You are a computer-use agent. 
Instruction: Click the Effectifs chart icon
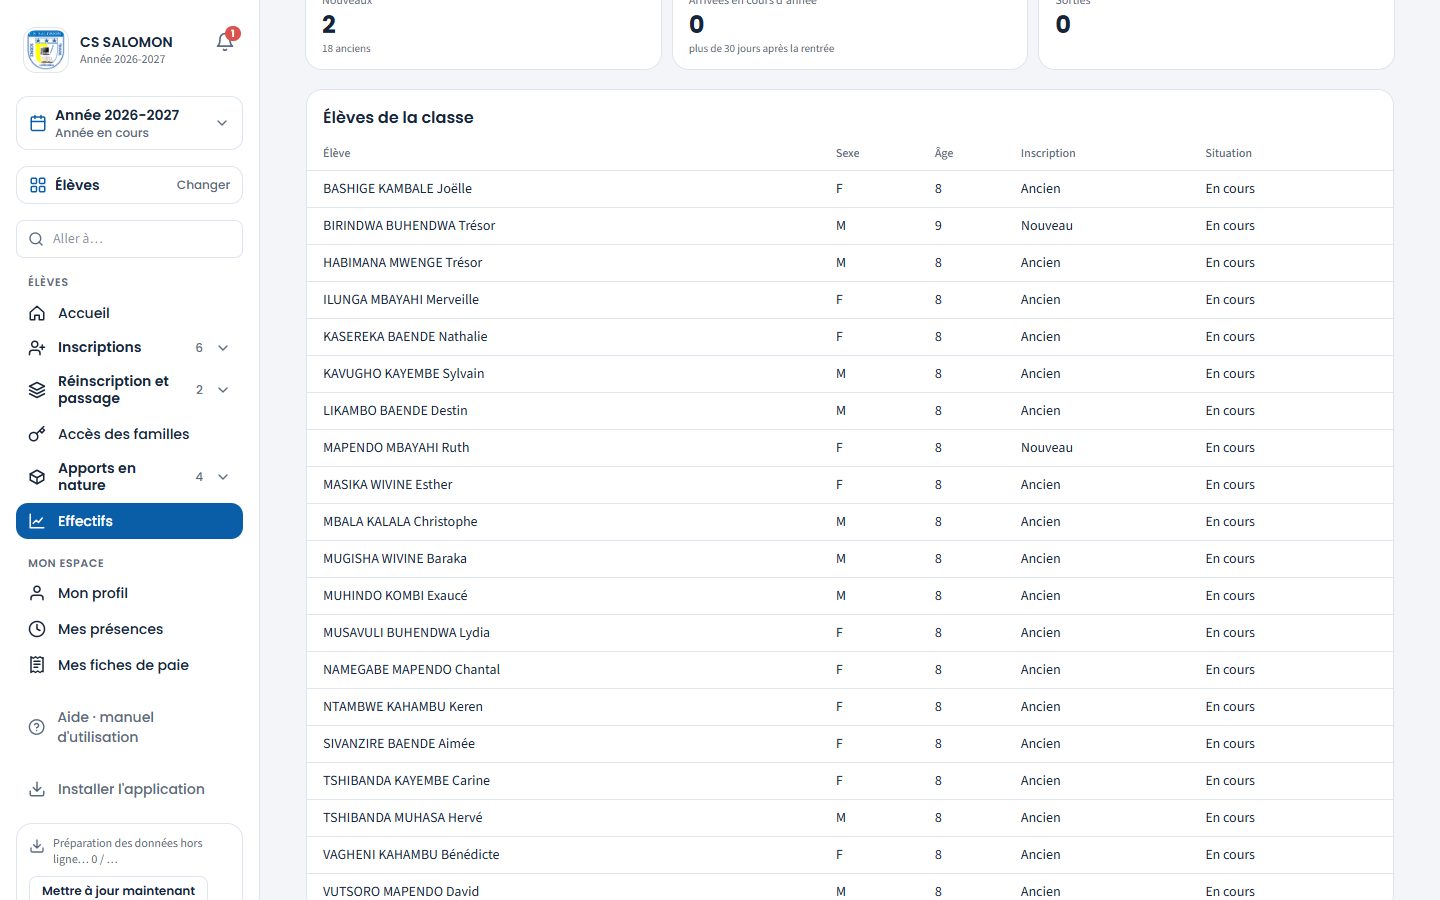pyautogui.click(x=37, y=521)
